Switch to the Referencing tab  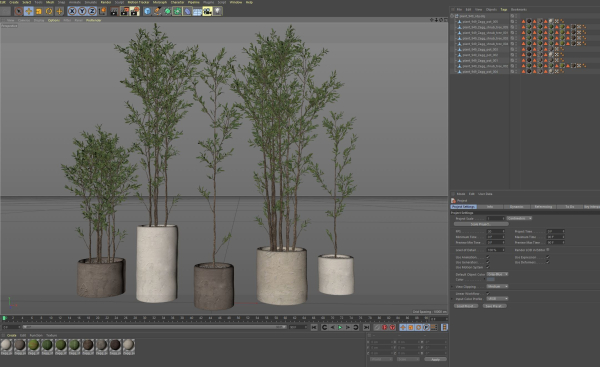pos(543,207)
